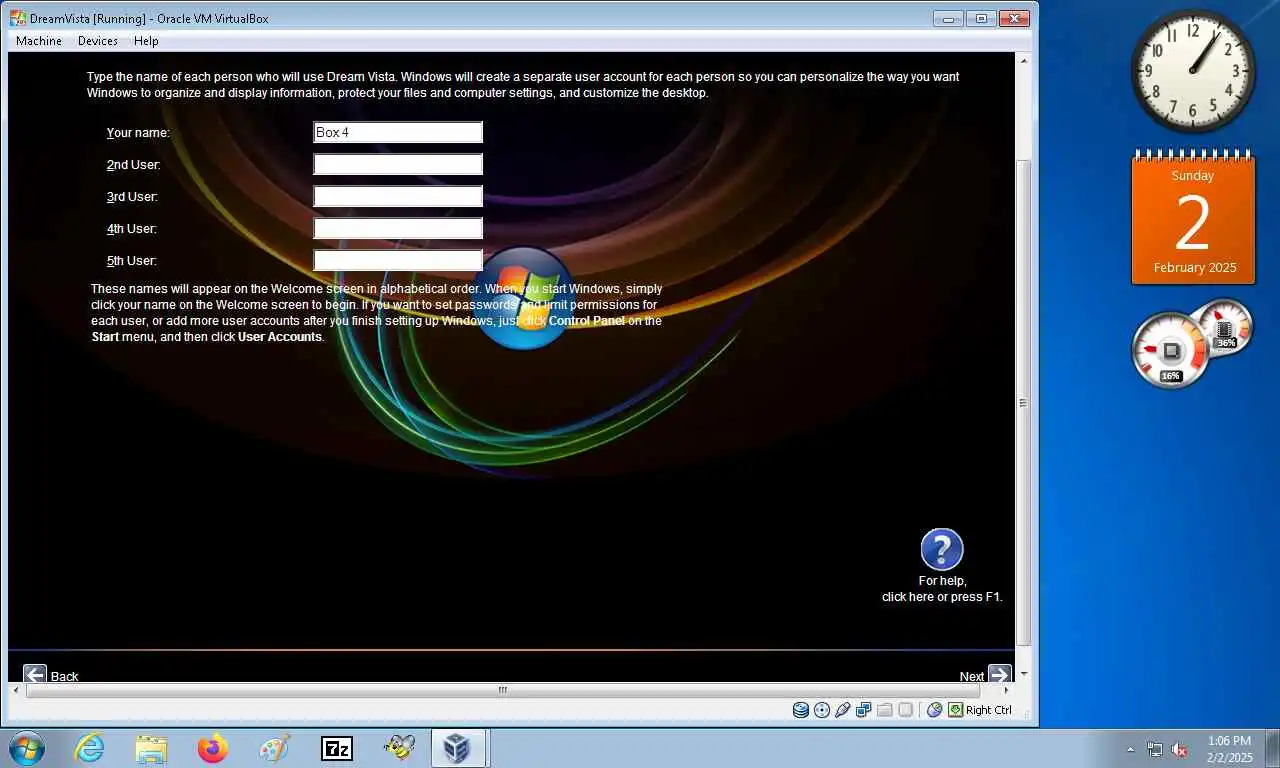This screenshot has width=1280, height=768.
Task: Click the mouse integration icon in status bar
Action: coord(934,710)
